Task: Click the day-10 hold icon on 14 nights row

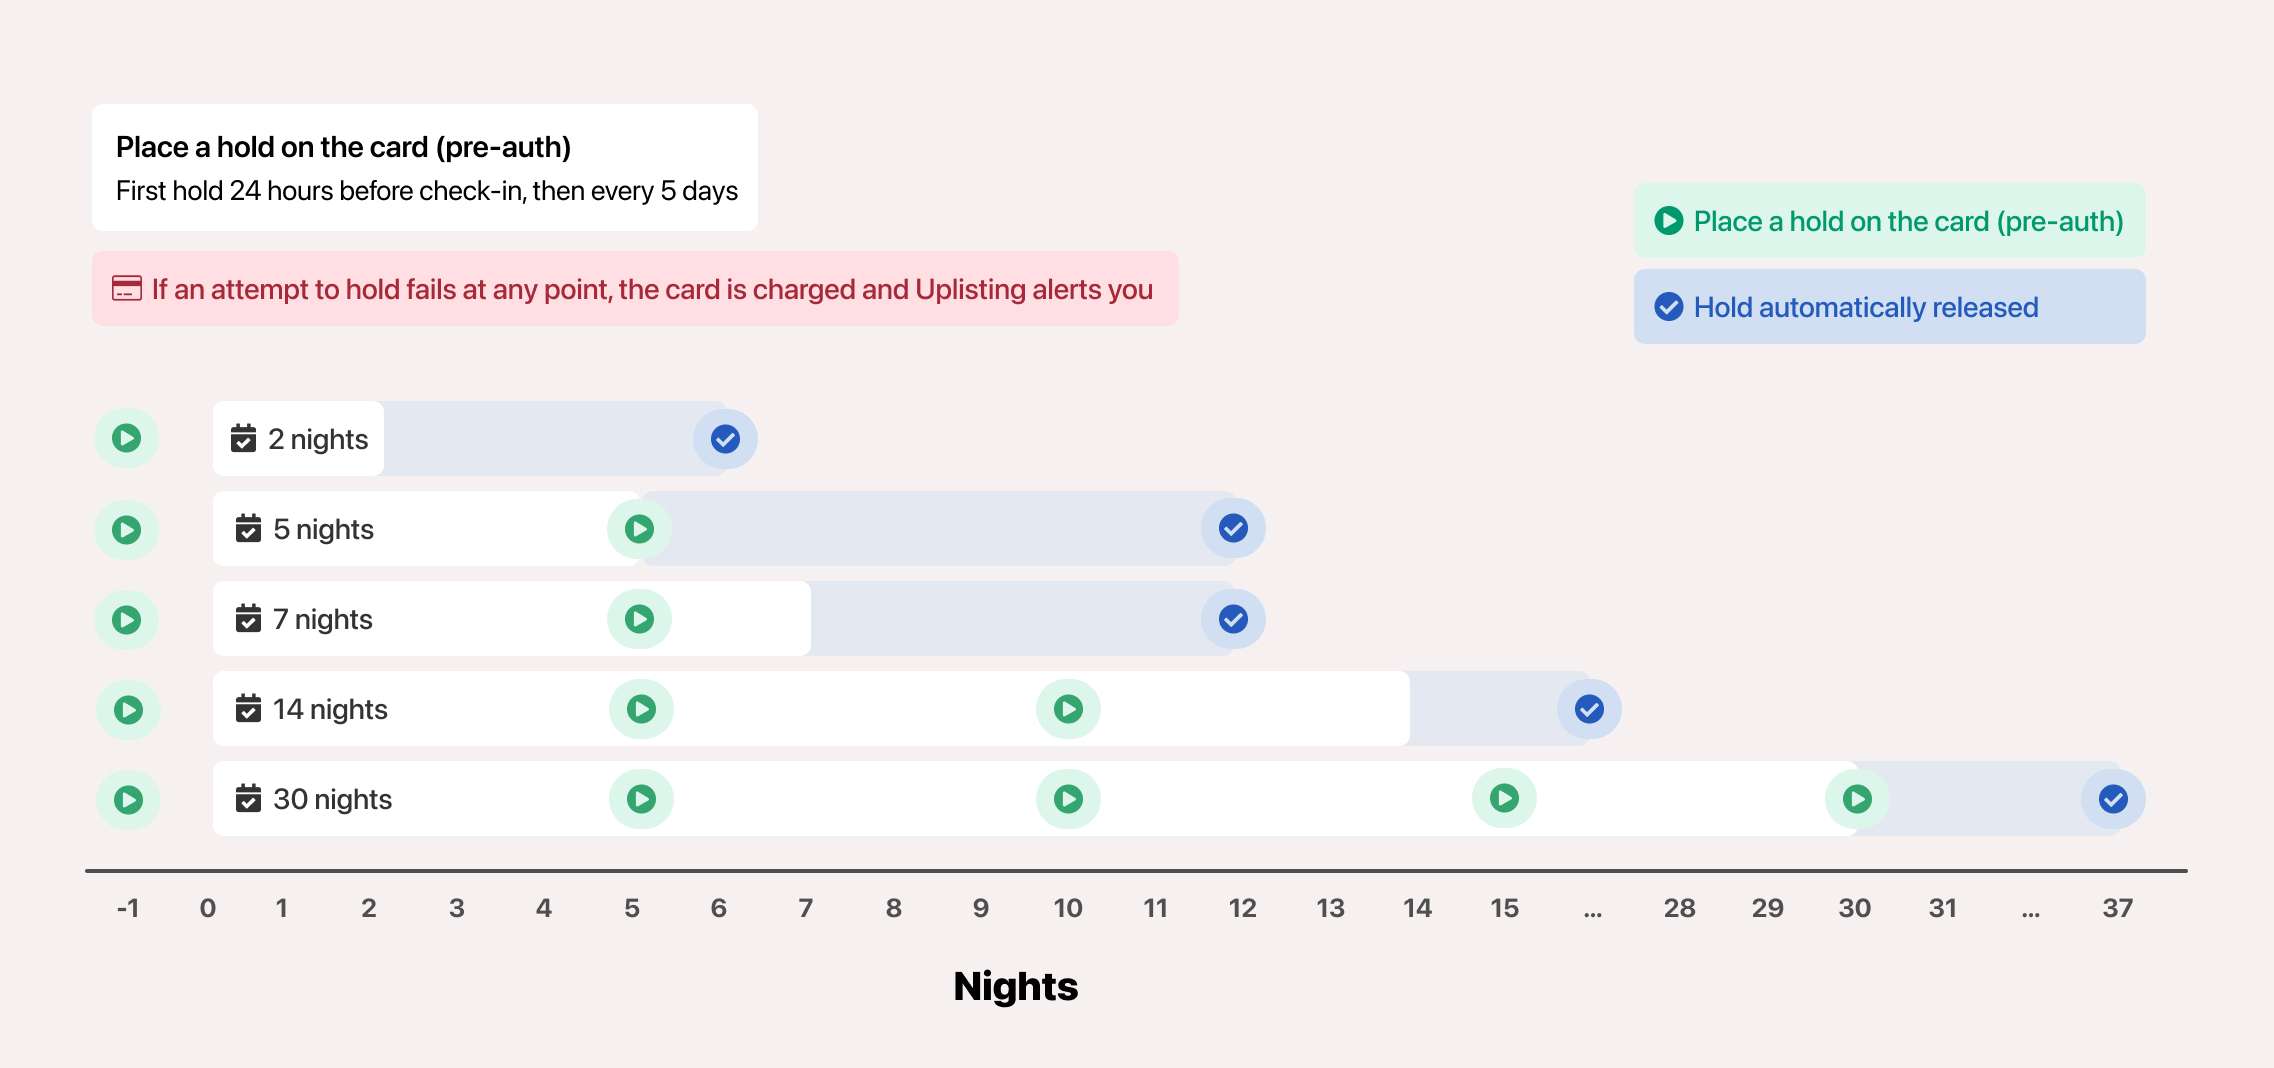Action: [x=1069, y=709]
